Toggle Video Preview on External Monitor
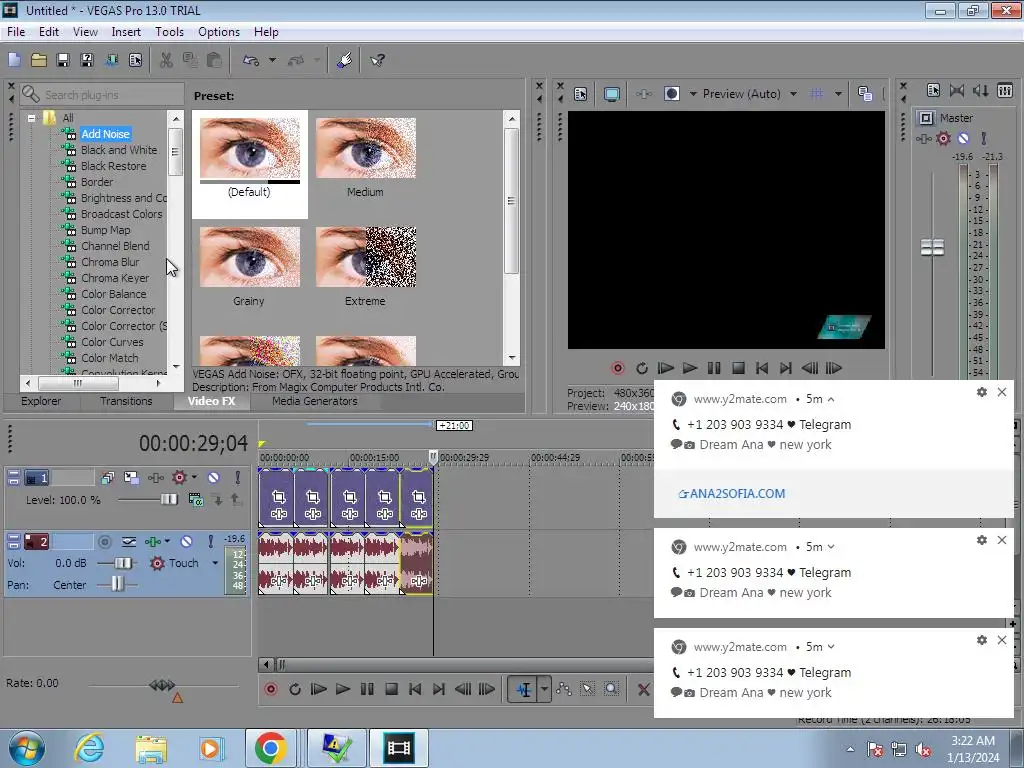 611,94
